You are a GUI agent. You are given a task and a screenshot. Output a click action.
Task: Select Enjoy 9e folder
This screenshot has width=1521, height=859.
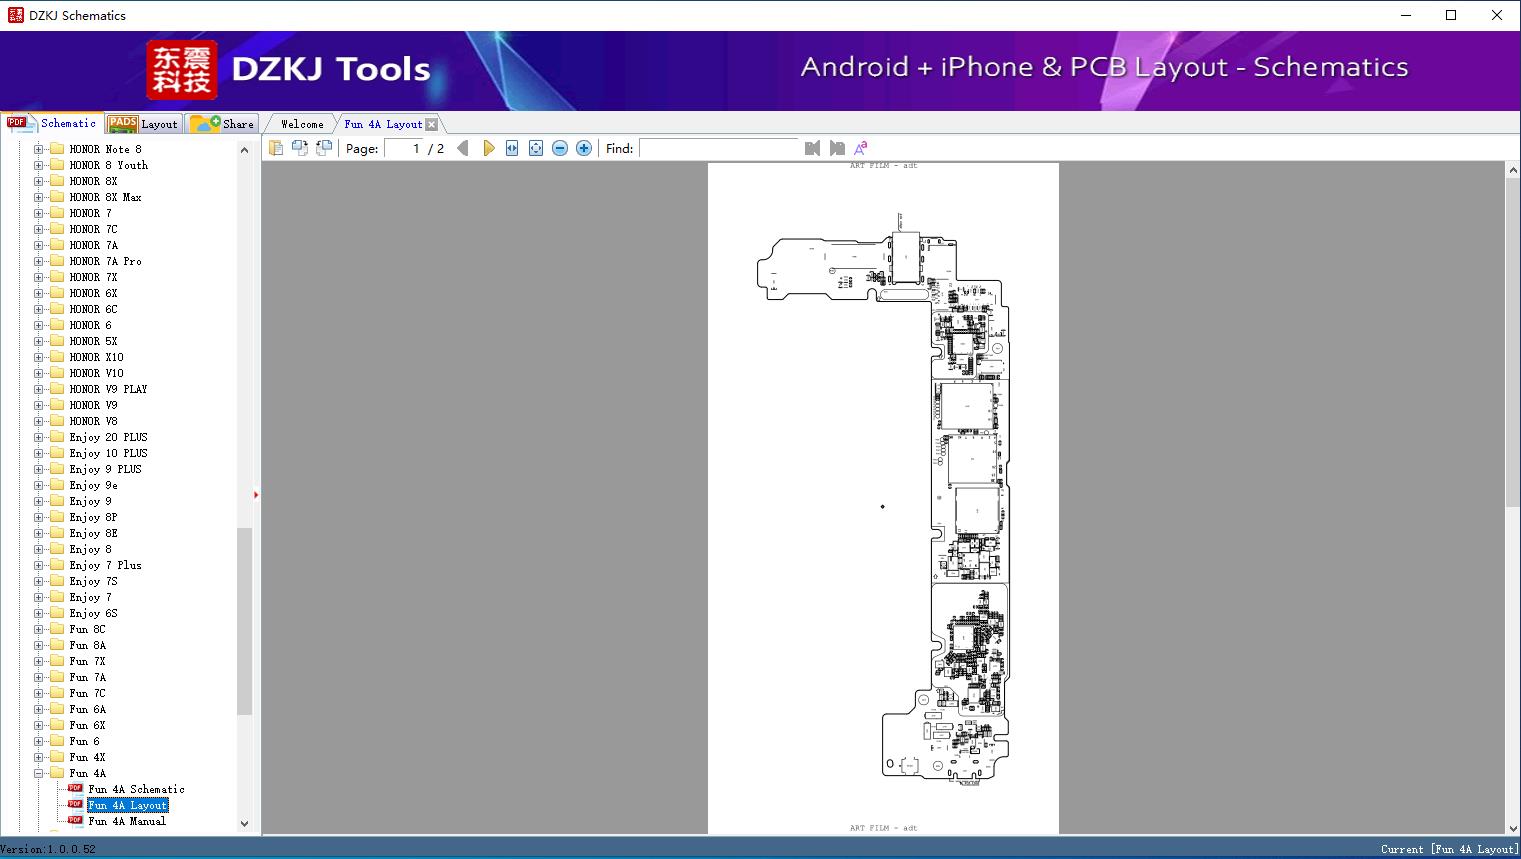(93, 485)
